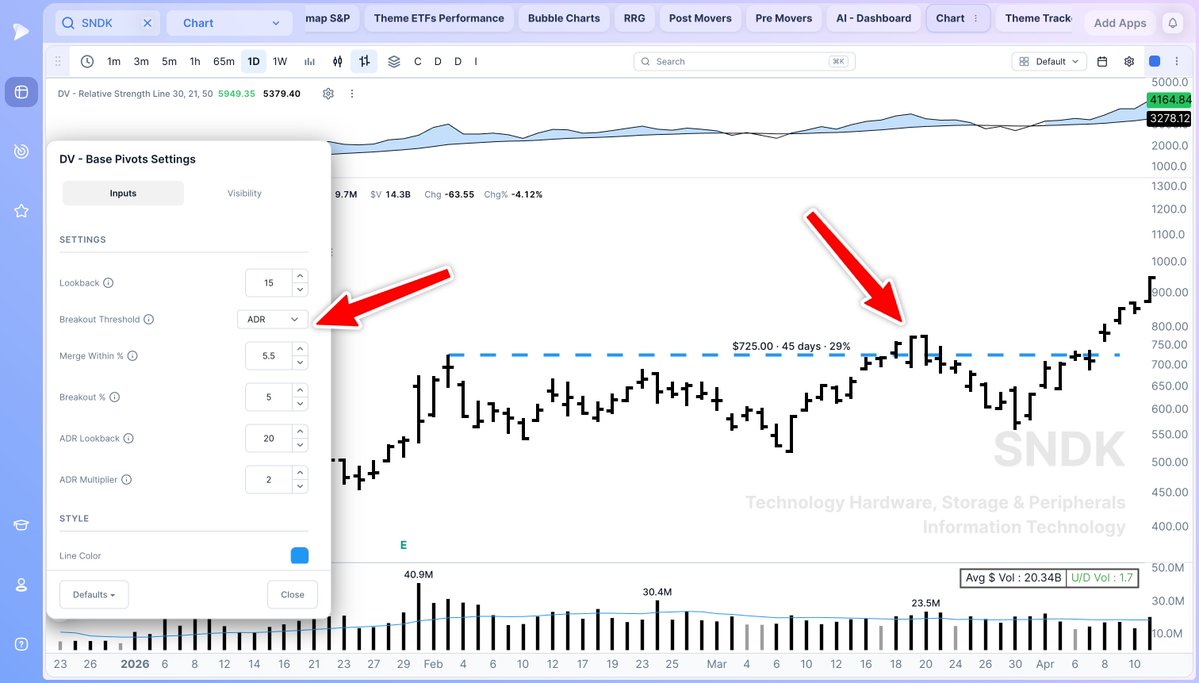Viewport: 1199px width, 683px height.
Task: Select the OHLC bar chart-type icon
Action: 365,61
